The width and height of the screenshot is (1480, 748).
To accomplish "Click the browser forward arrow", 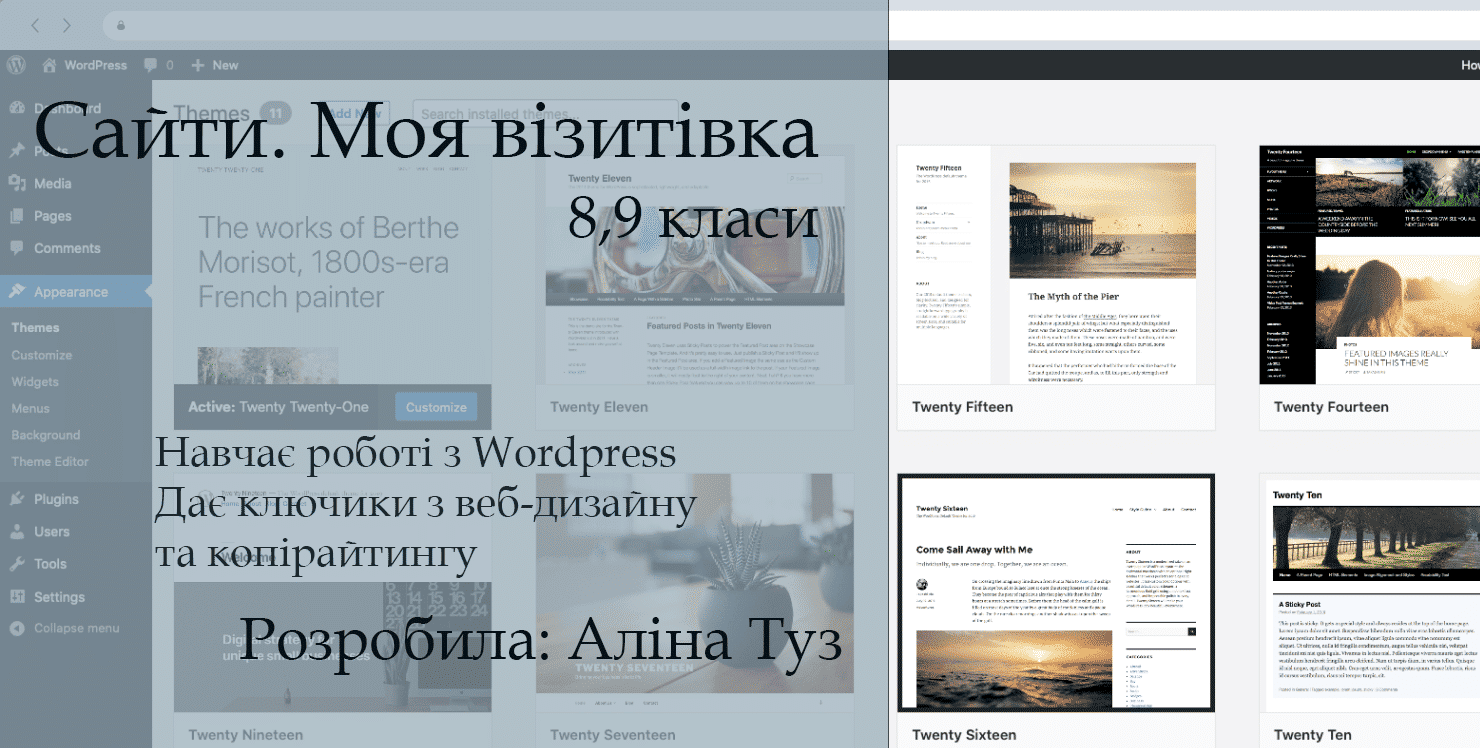I will pyautogui.click(x=66, y=25).
